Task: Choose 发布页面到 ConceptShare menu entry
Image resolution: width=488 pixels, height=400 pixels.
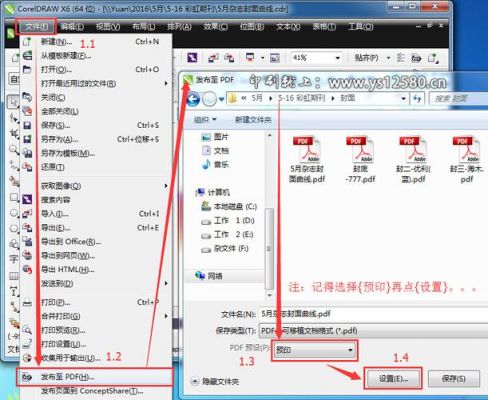Action: tap(97, 391)
